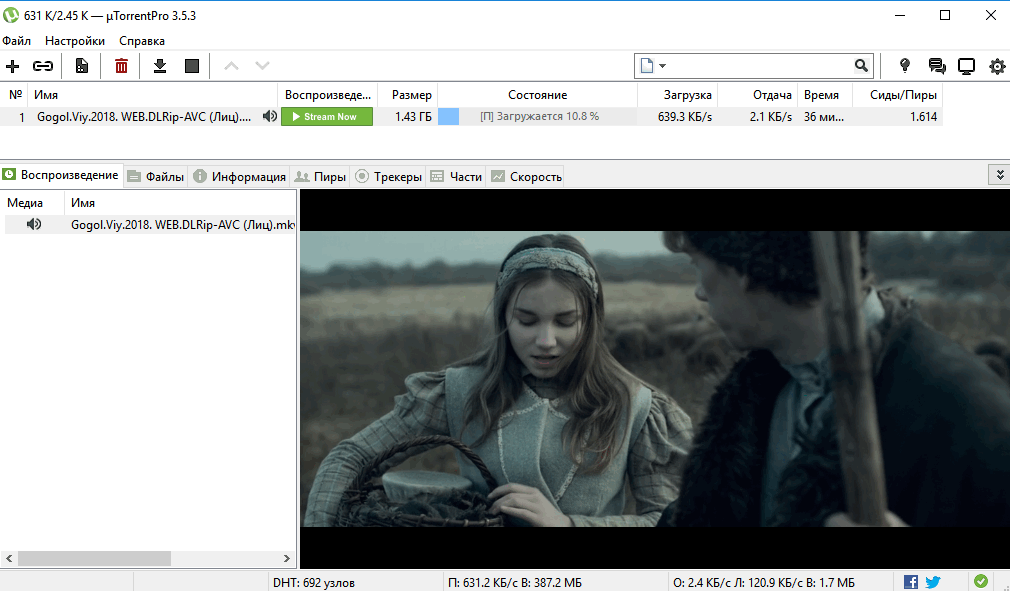
Task: Sort by Воспроизведе... column header
Action: click(328, 95)
